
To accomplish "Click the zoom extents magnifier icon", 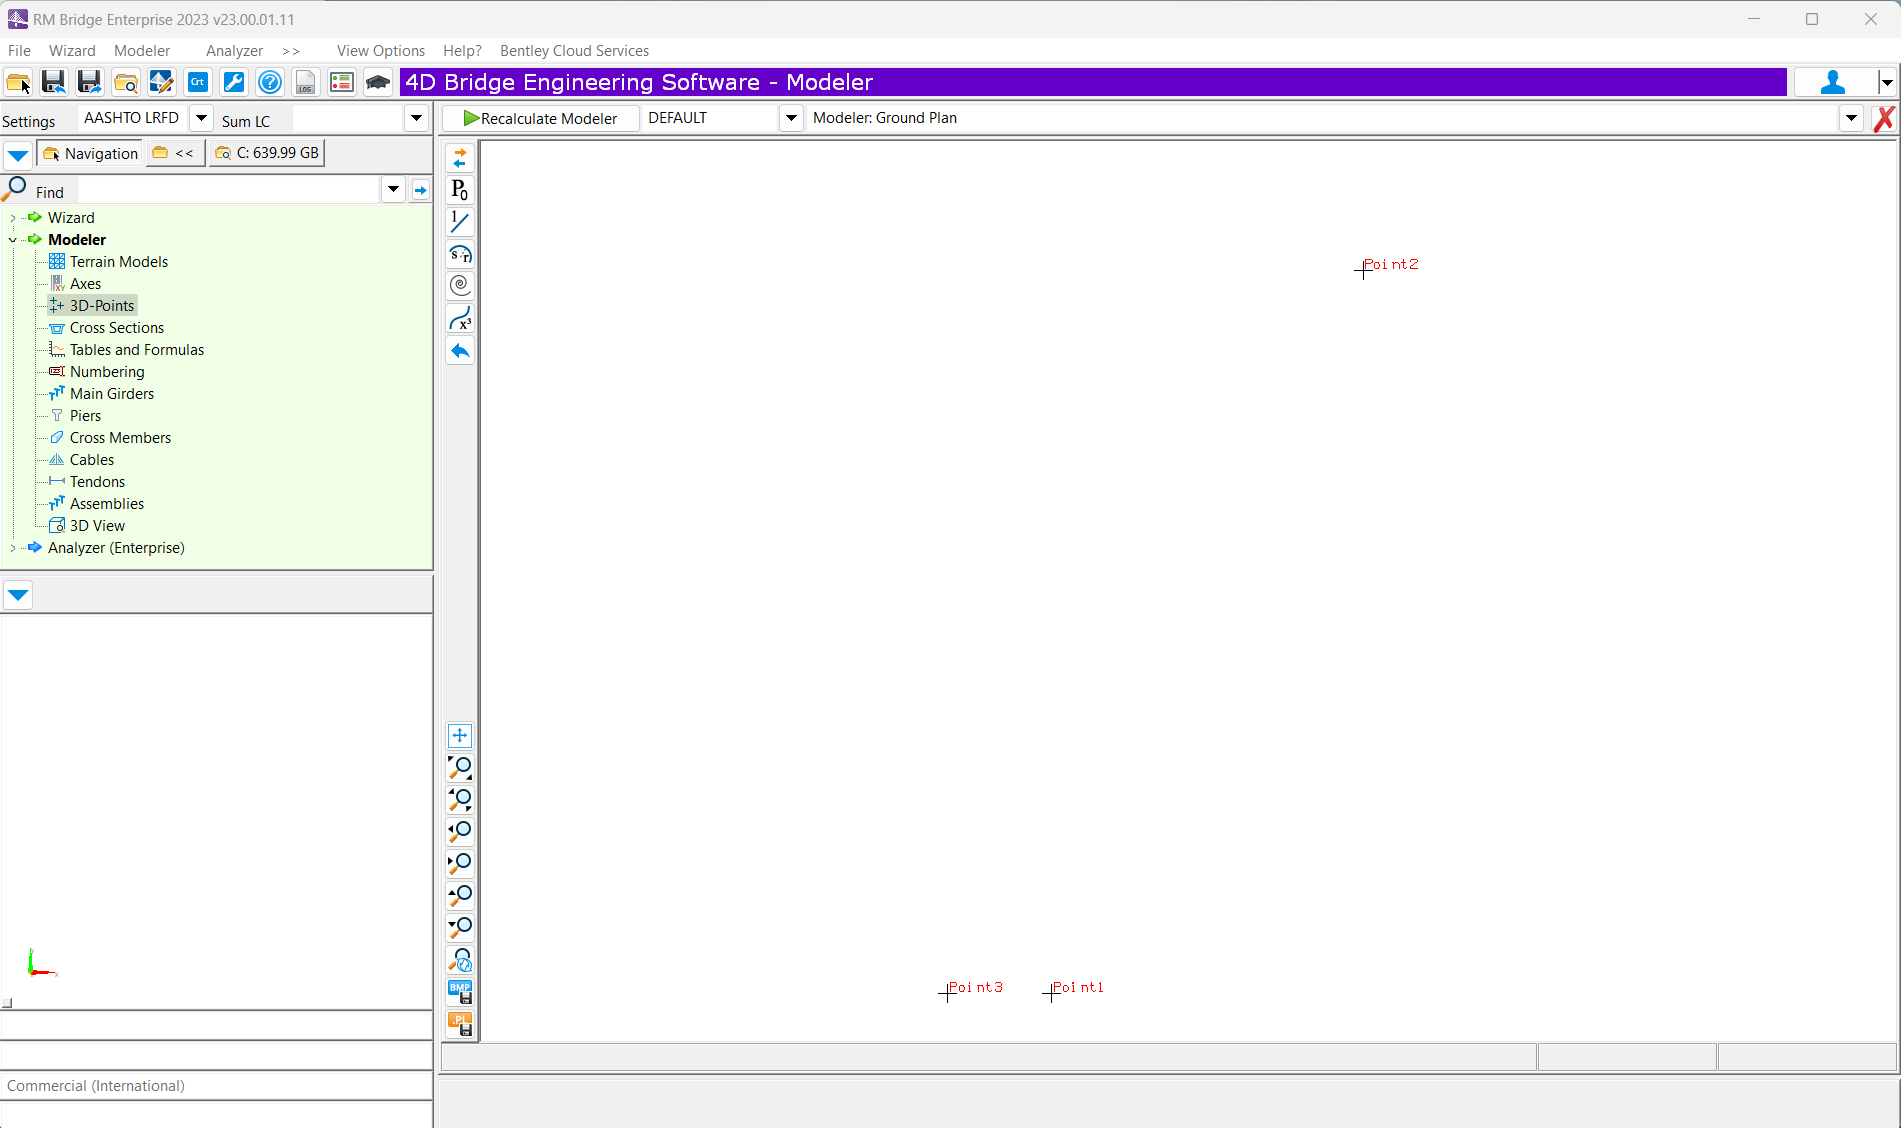I will point(460,800).
